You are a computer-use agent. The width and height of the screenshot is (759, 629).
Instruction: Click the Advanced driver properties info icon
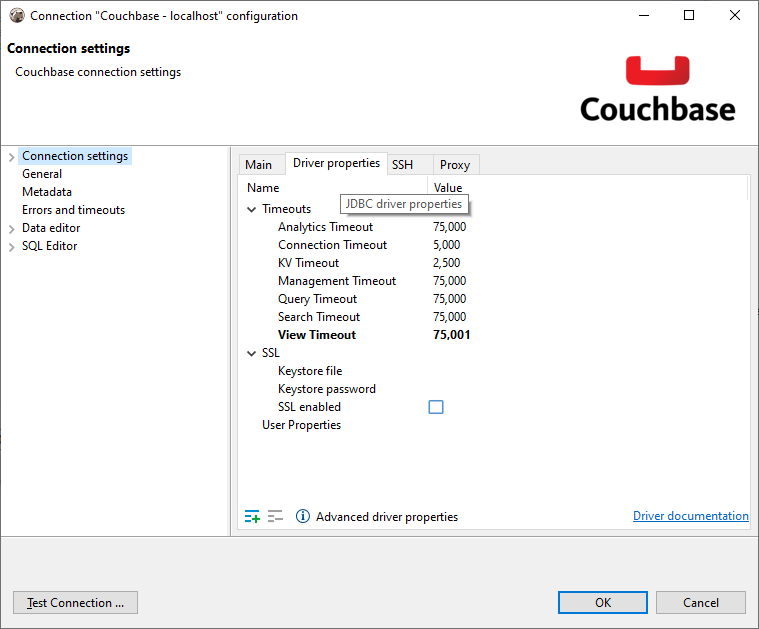[303, 516]
